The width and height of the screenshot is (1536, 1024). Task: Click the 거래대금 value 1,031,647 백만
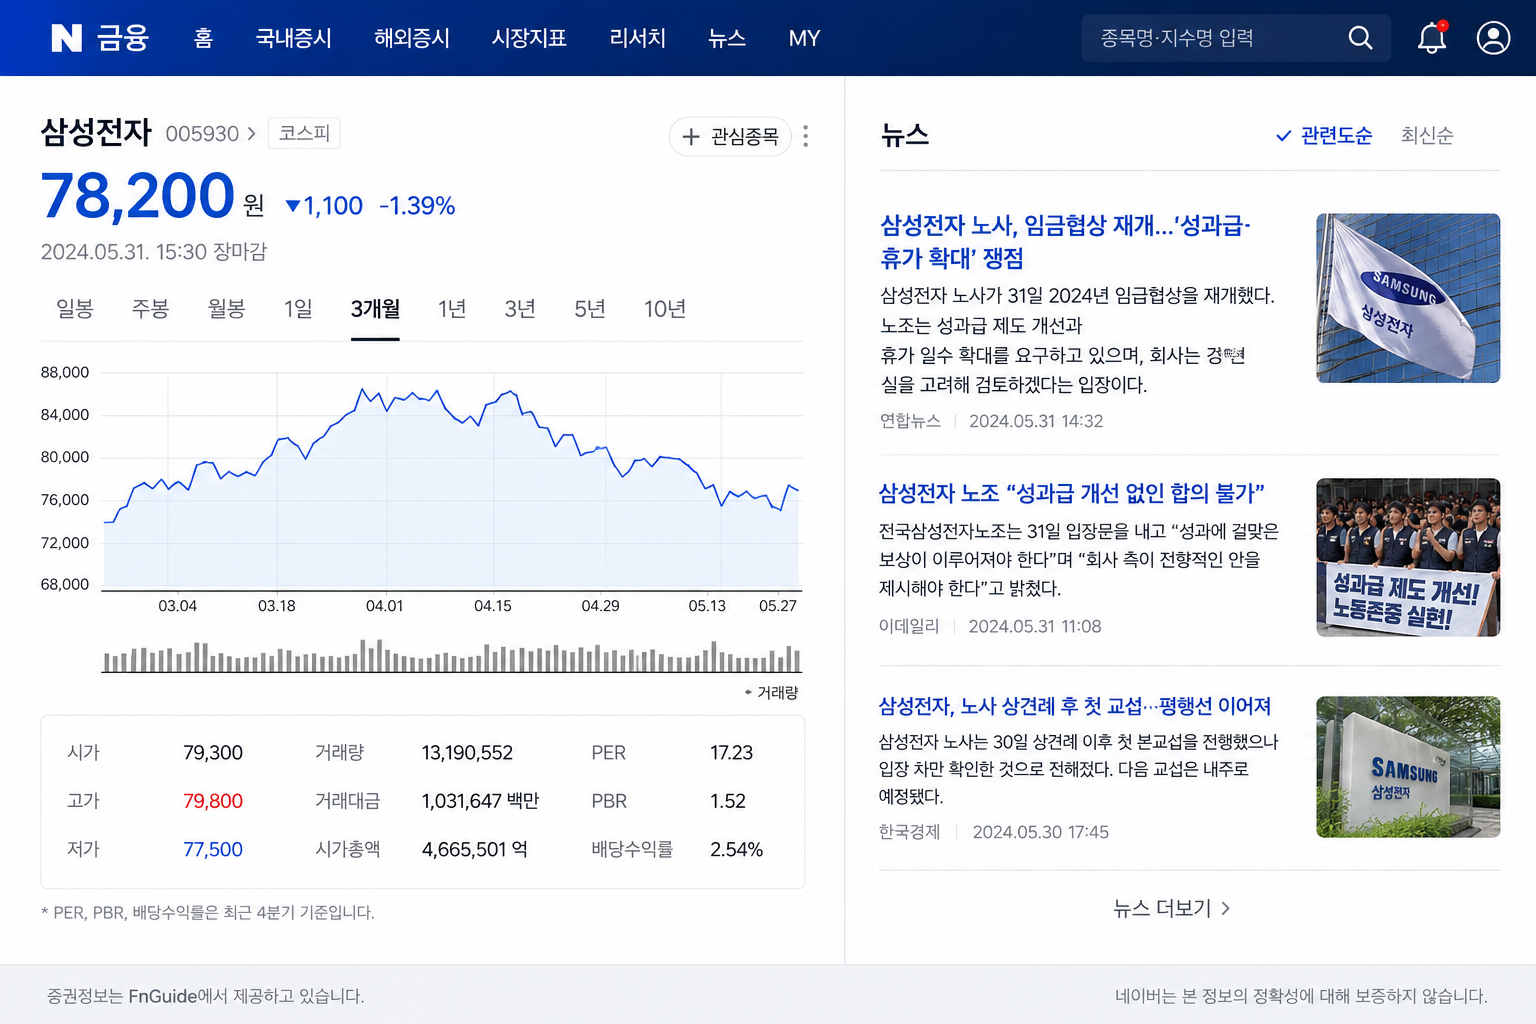480,801
